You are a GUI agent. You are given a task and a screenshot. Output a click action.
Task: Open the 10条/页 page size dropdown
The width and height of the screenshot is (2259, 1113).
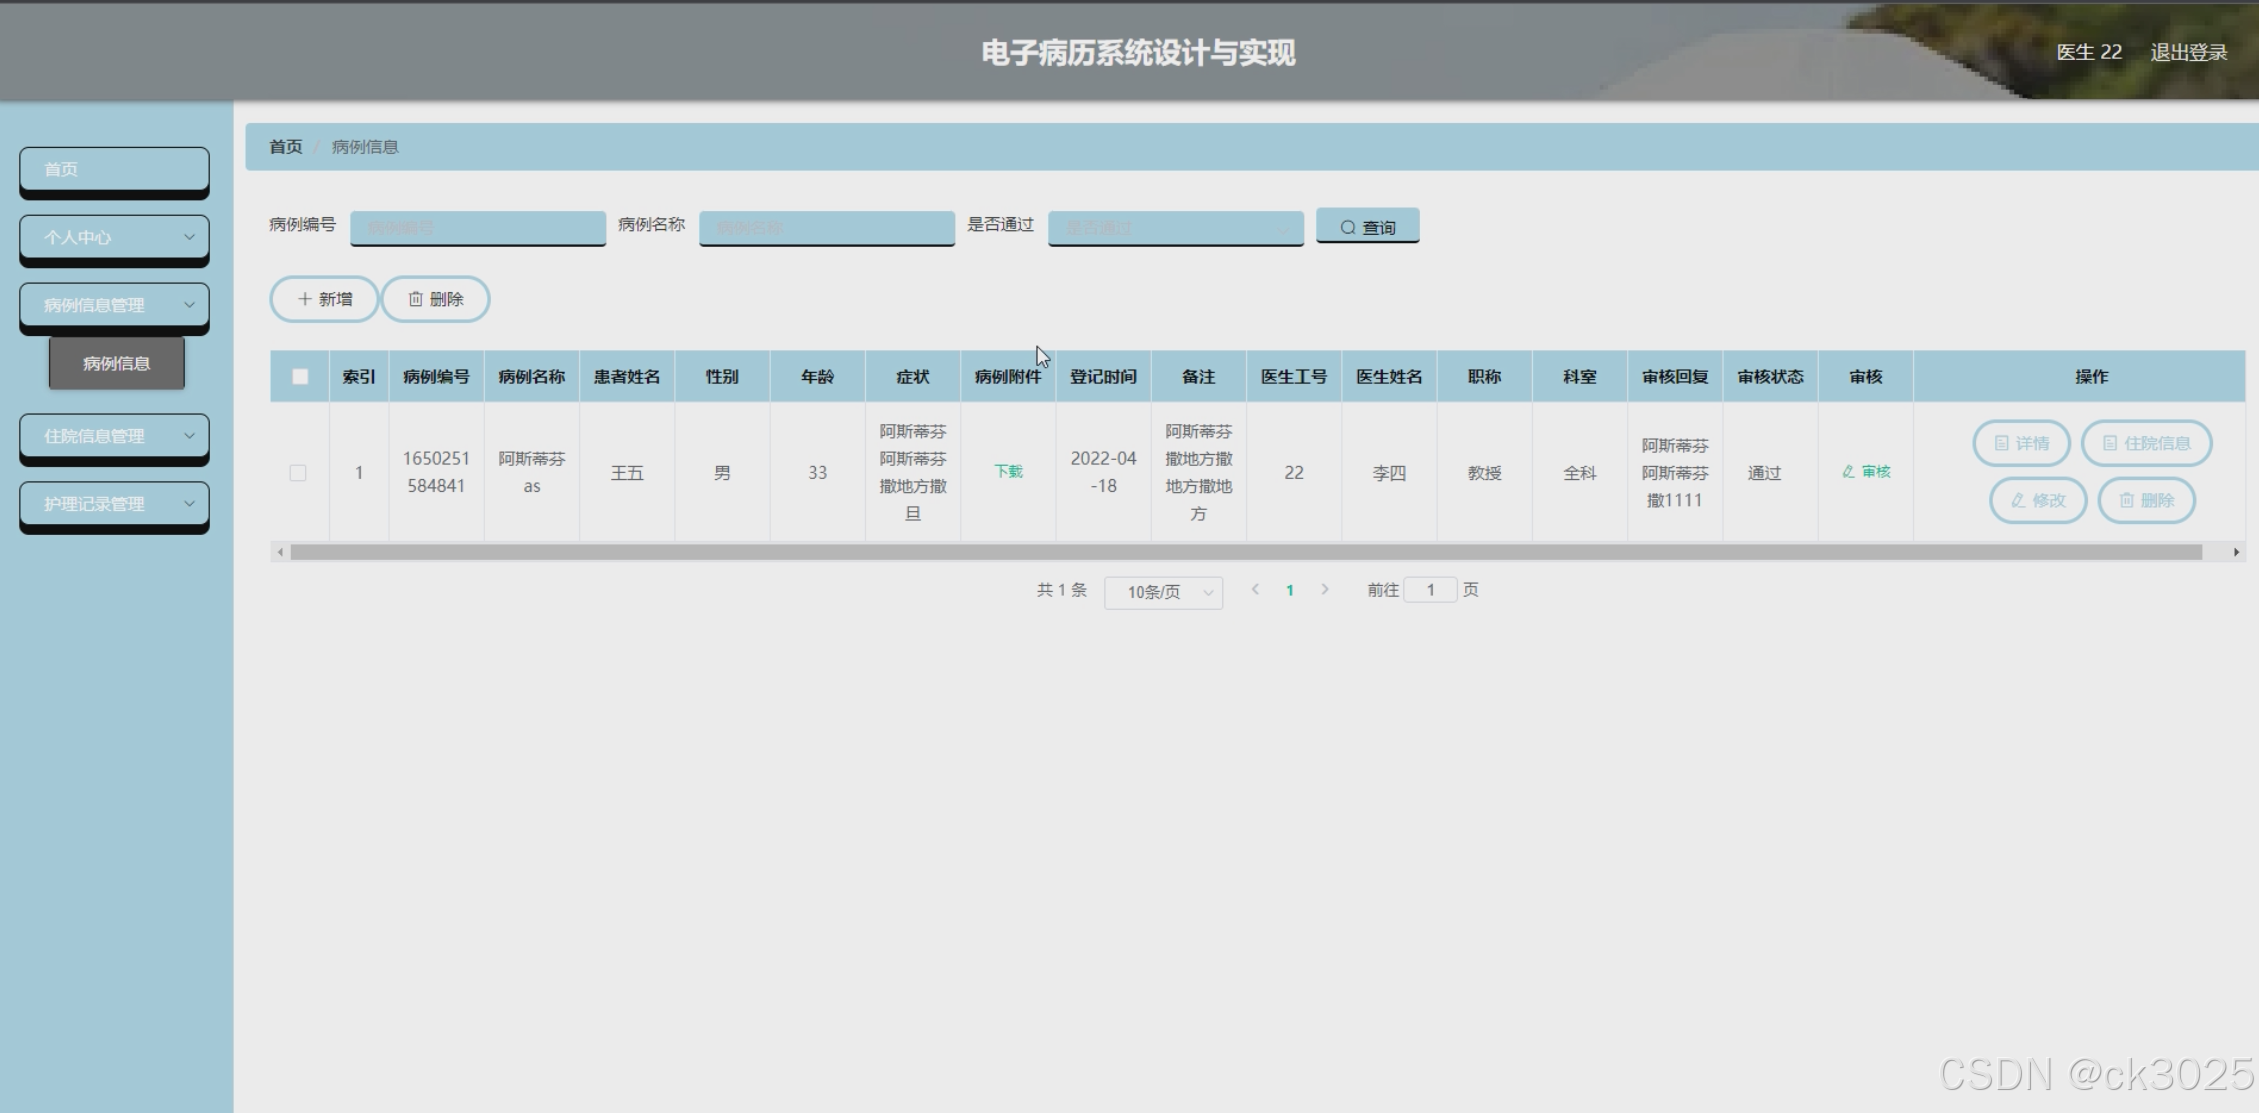[x=1163, y=592]
